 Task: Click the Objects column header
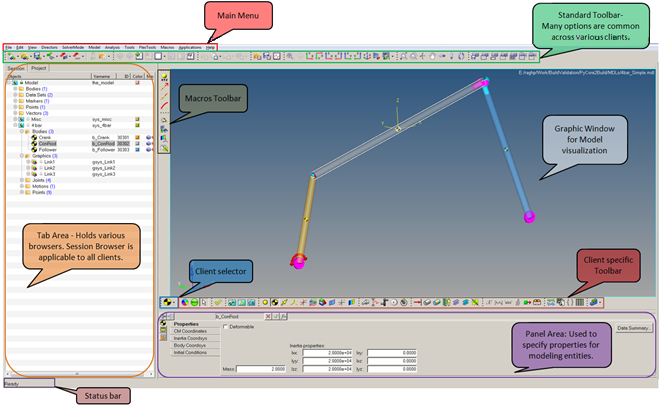(49, 76)
